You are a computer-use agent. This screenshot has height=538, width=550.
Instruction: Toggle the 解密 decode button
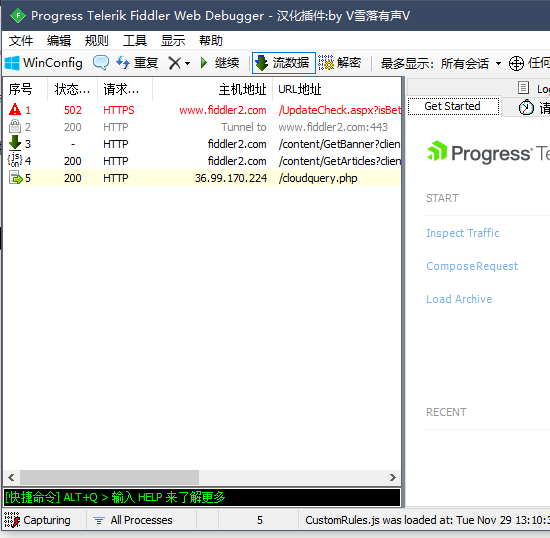click(x=340, y=63)
